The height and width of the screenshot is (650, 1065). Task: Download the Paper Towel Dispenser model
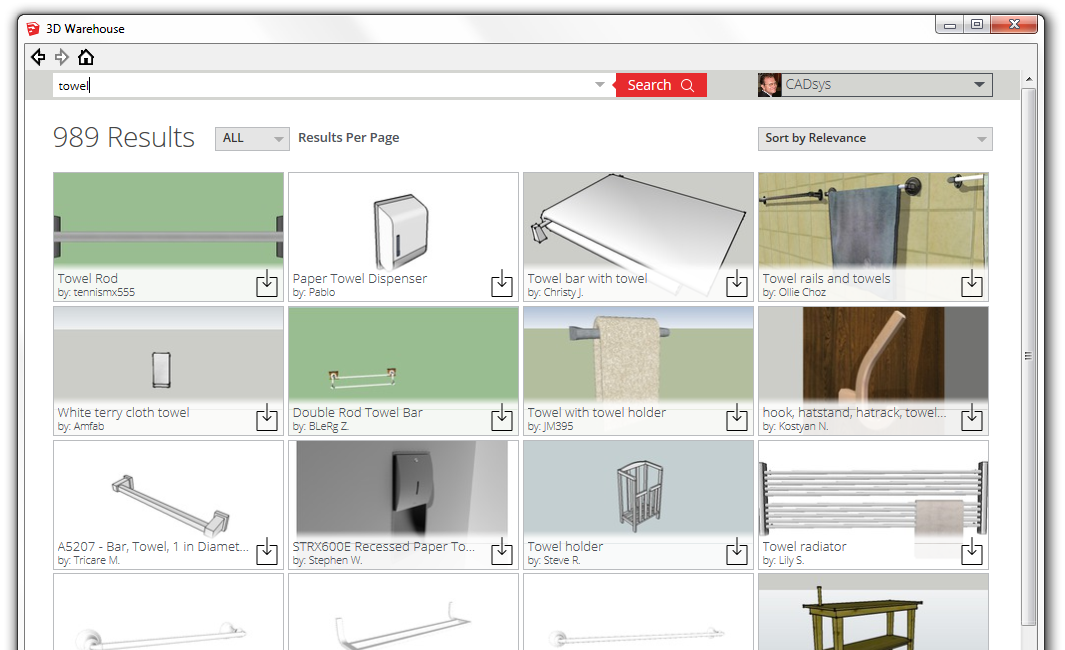(502, 283)
